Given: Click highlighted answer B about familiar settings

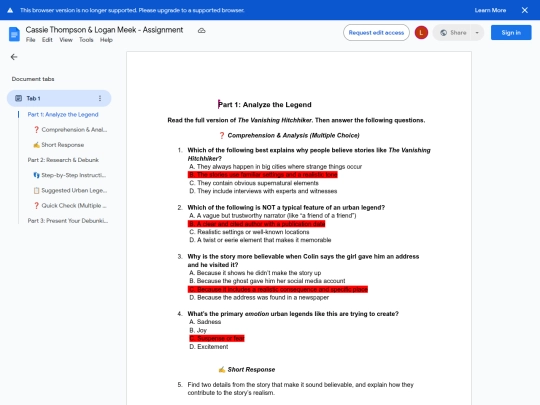Looking at the screenshot, I should point(263,175).
